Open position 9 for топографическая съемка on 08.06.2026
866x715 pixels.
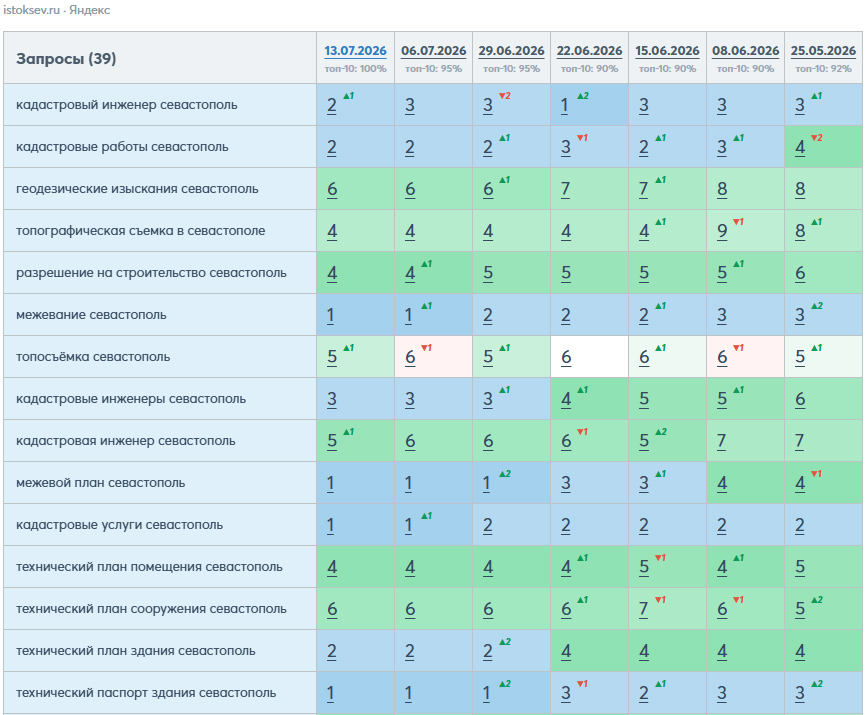coord(722,231)
